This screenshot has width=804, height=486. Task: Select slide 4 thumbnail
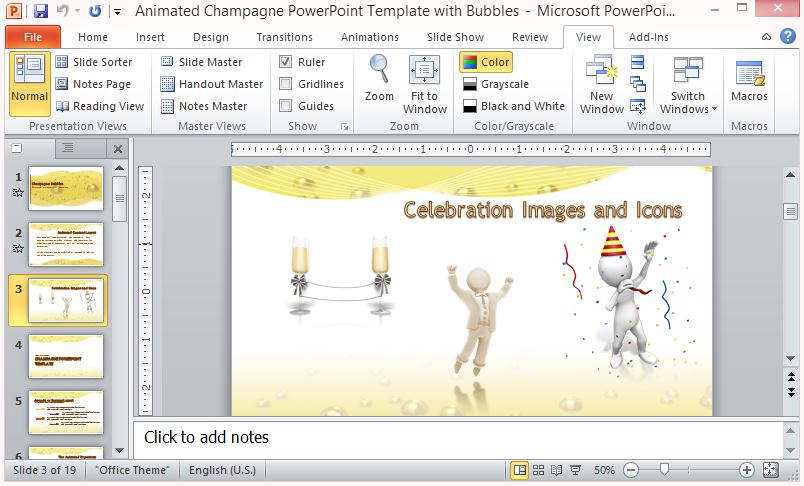click(x=66, y=356)
